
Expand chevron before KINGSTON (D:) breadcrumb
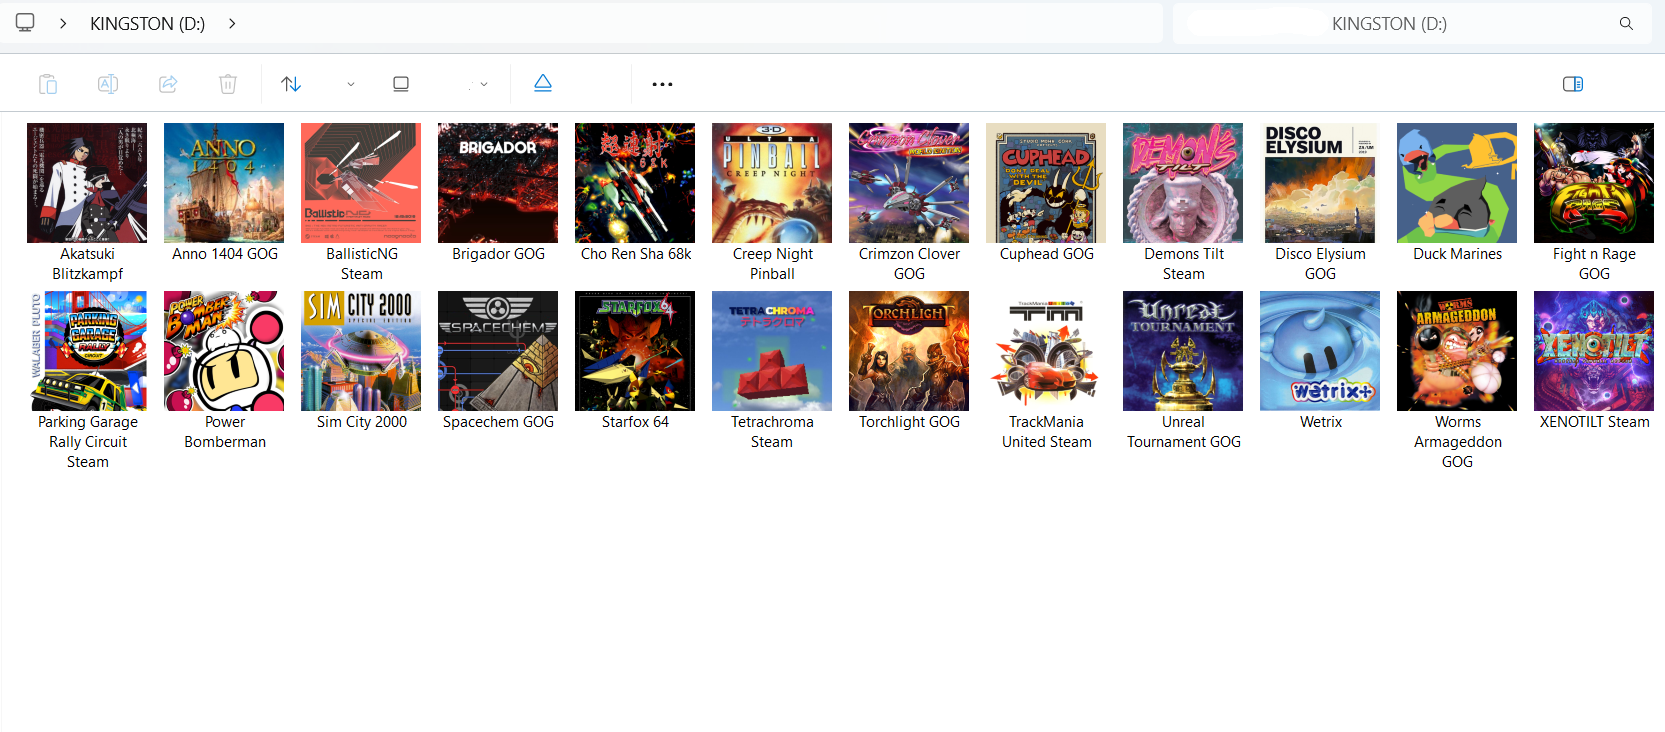63,23
